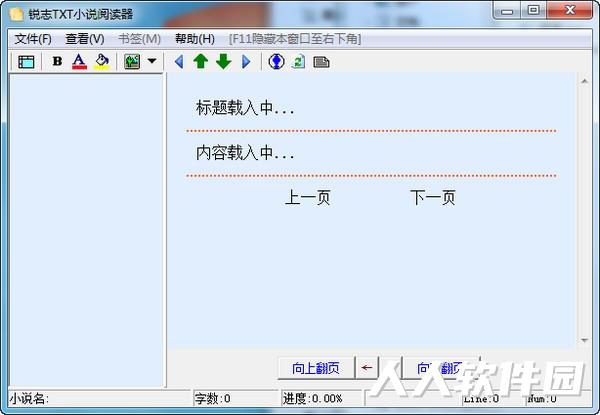Click the 标题载入中... text
The width and height of the screenshot is (600, 415).
click(x=245, y=108)
